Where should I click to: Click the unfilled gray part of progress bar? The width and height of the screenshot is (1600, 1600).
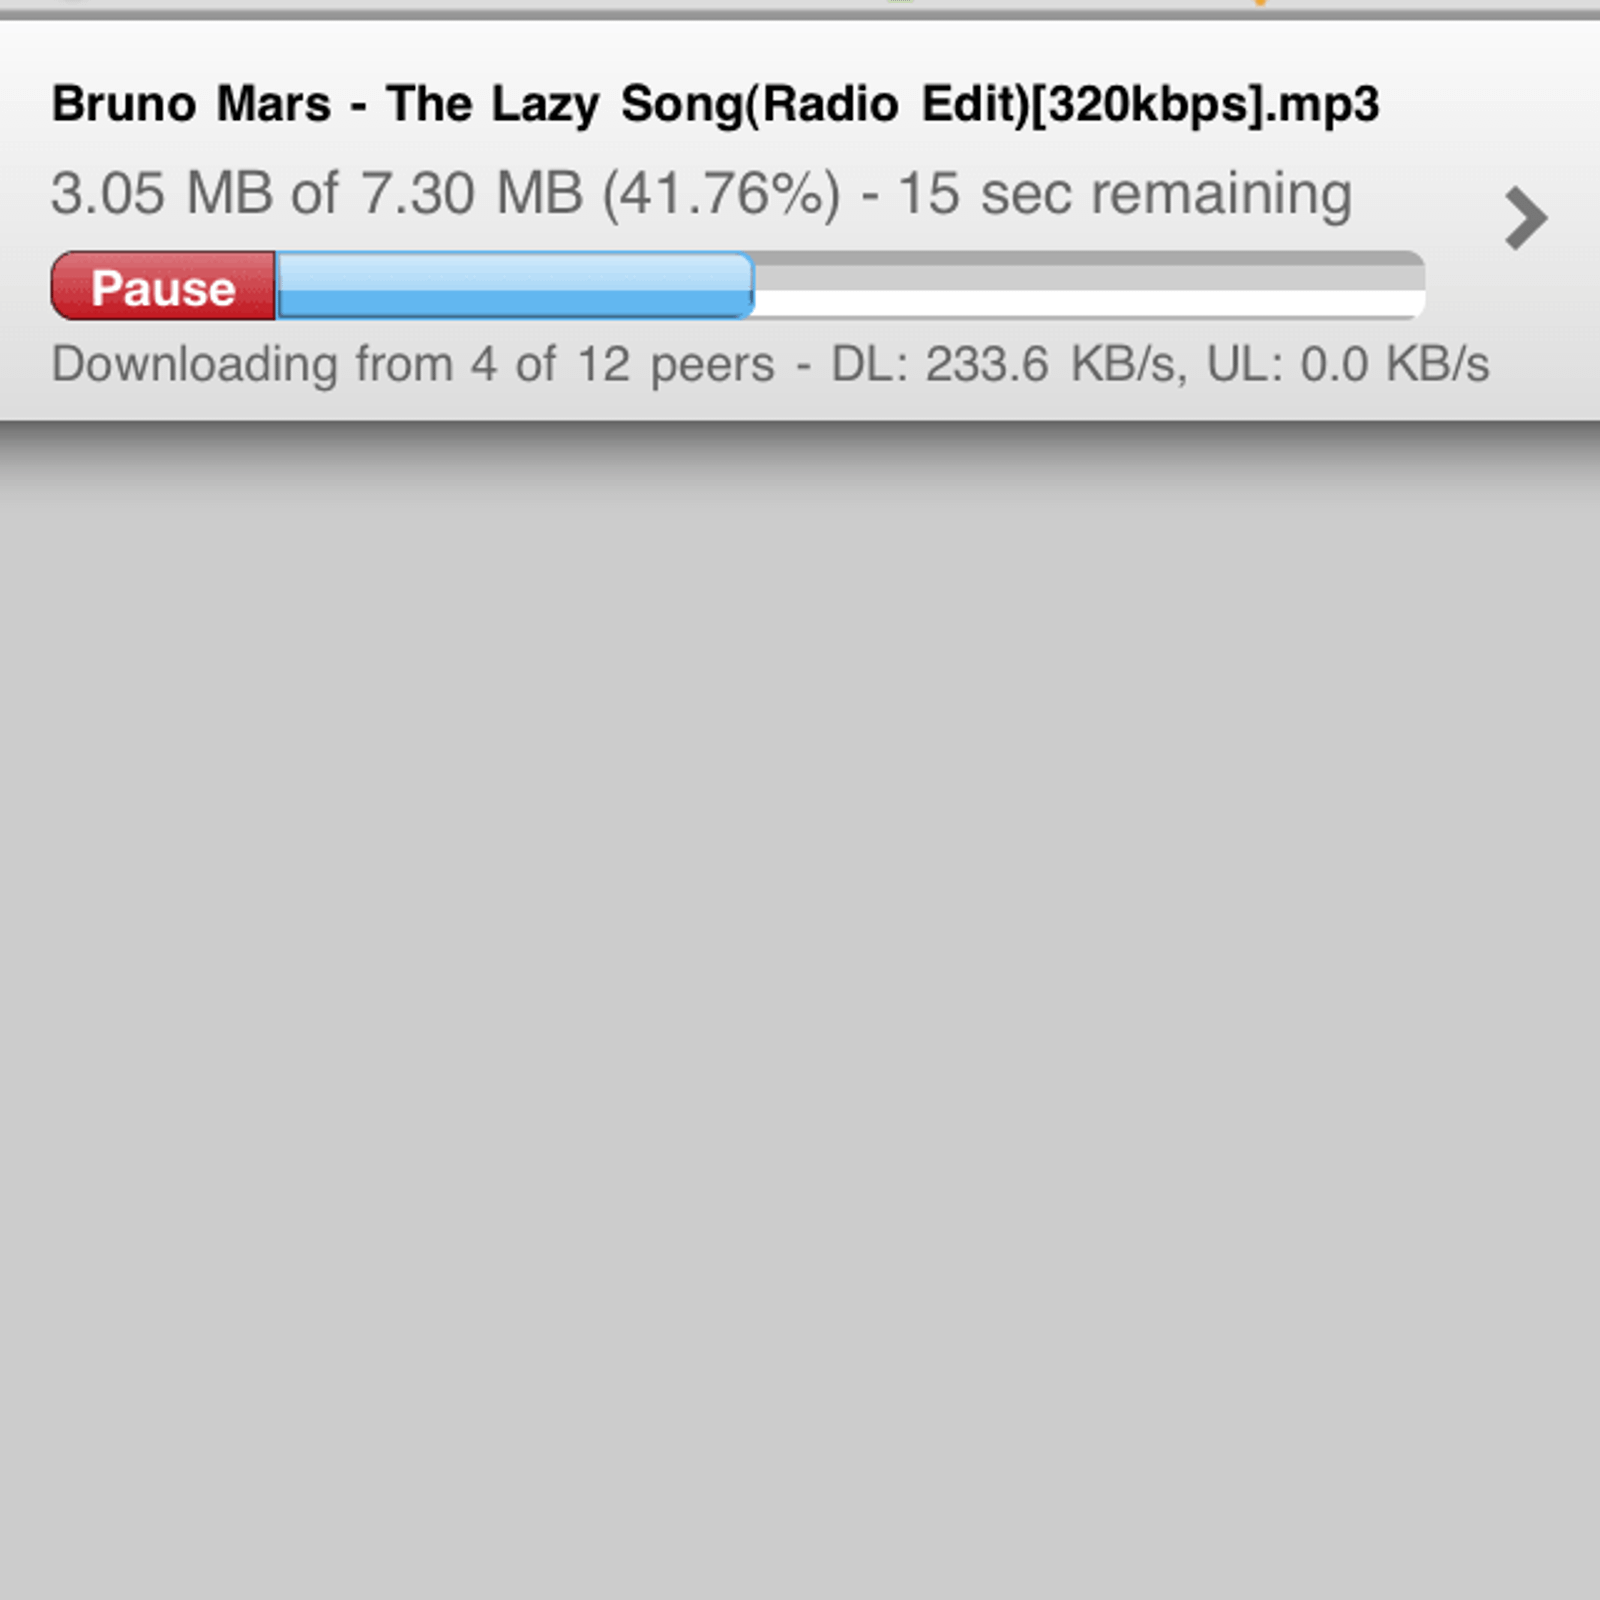(1089, 286)
